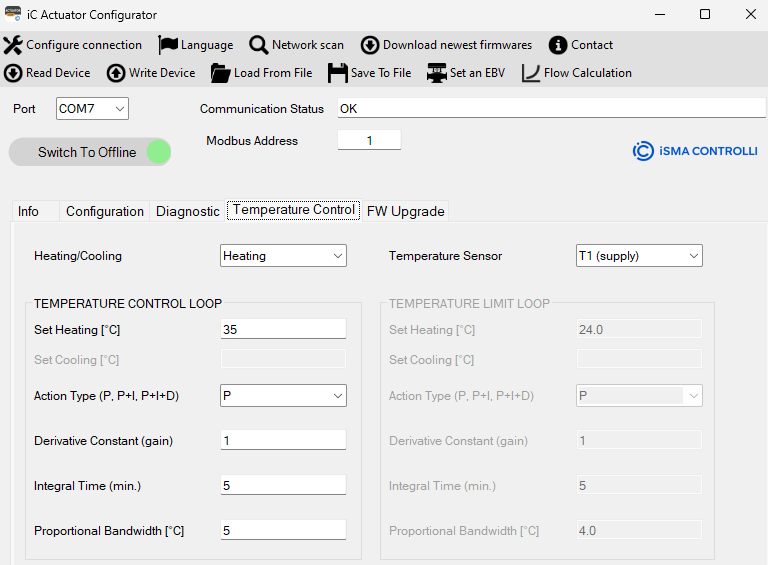Viewport: 768px width, 565px height.
Task: Select the Temperature Control tab
Action: (293, 210)
